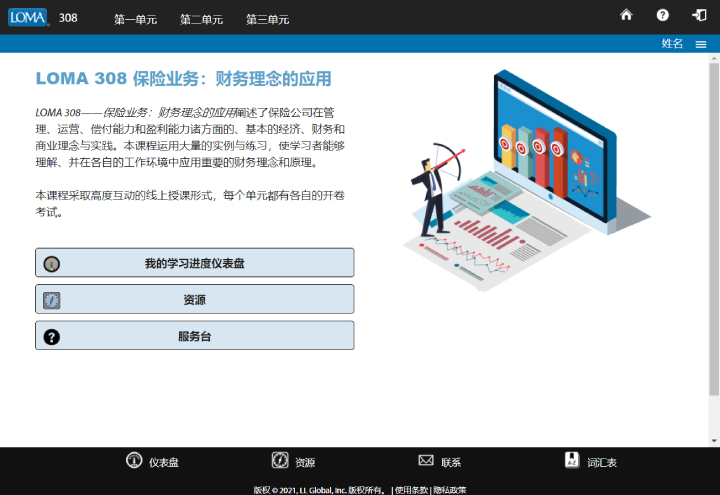
Task: Open the 服务台 button
Action: click(195, 335)
